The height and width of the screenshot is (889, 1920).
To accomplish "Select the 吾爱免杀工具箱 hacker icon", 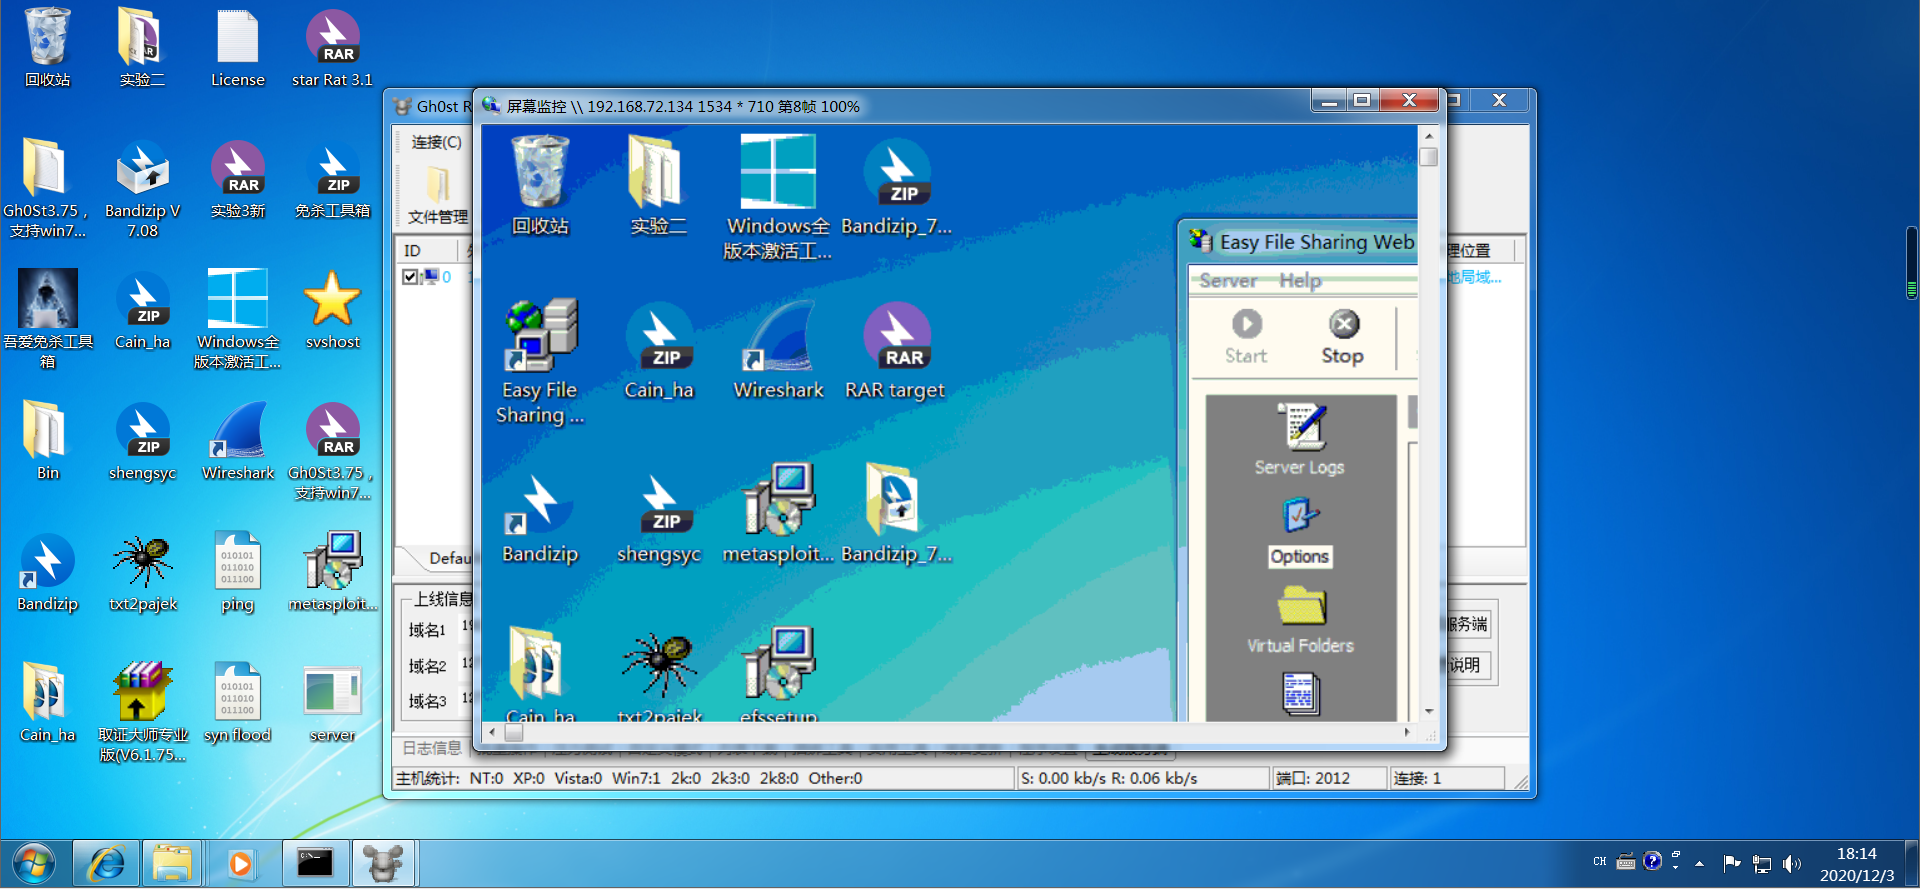I will (48, 320).
